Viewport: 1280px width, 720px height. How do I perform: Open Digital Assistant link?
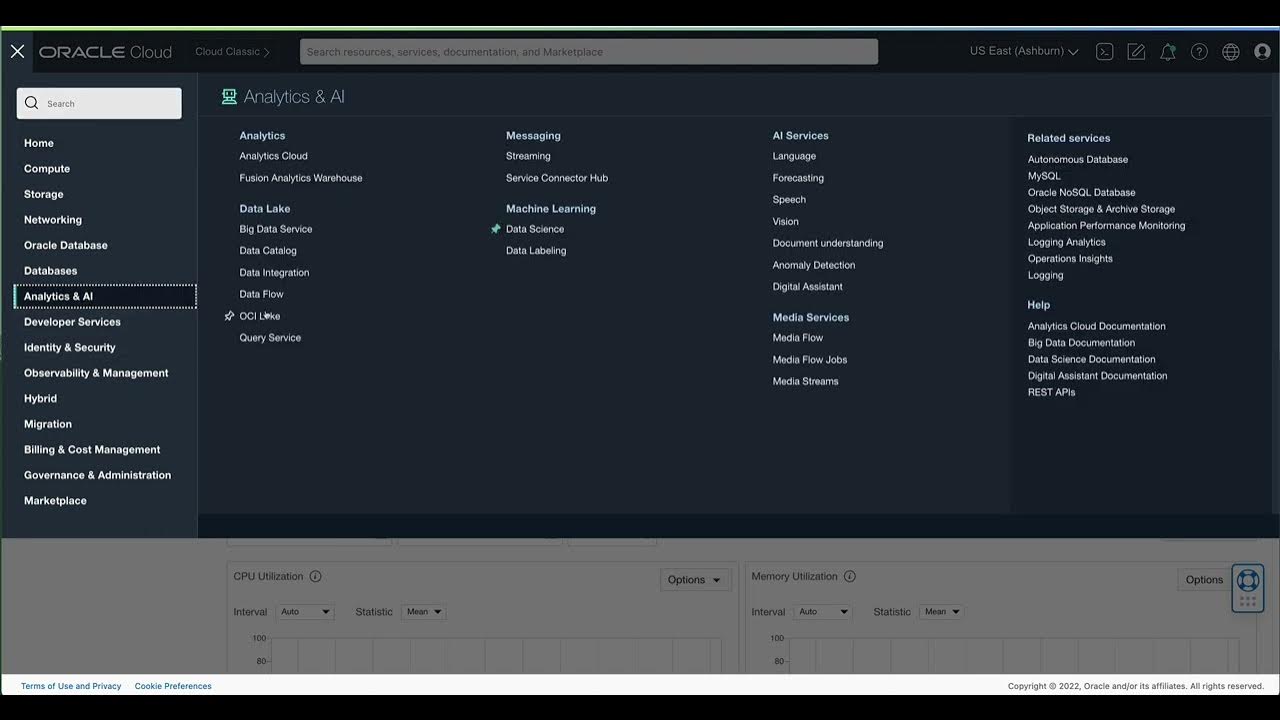click(807, 287)
